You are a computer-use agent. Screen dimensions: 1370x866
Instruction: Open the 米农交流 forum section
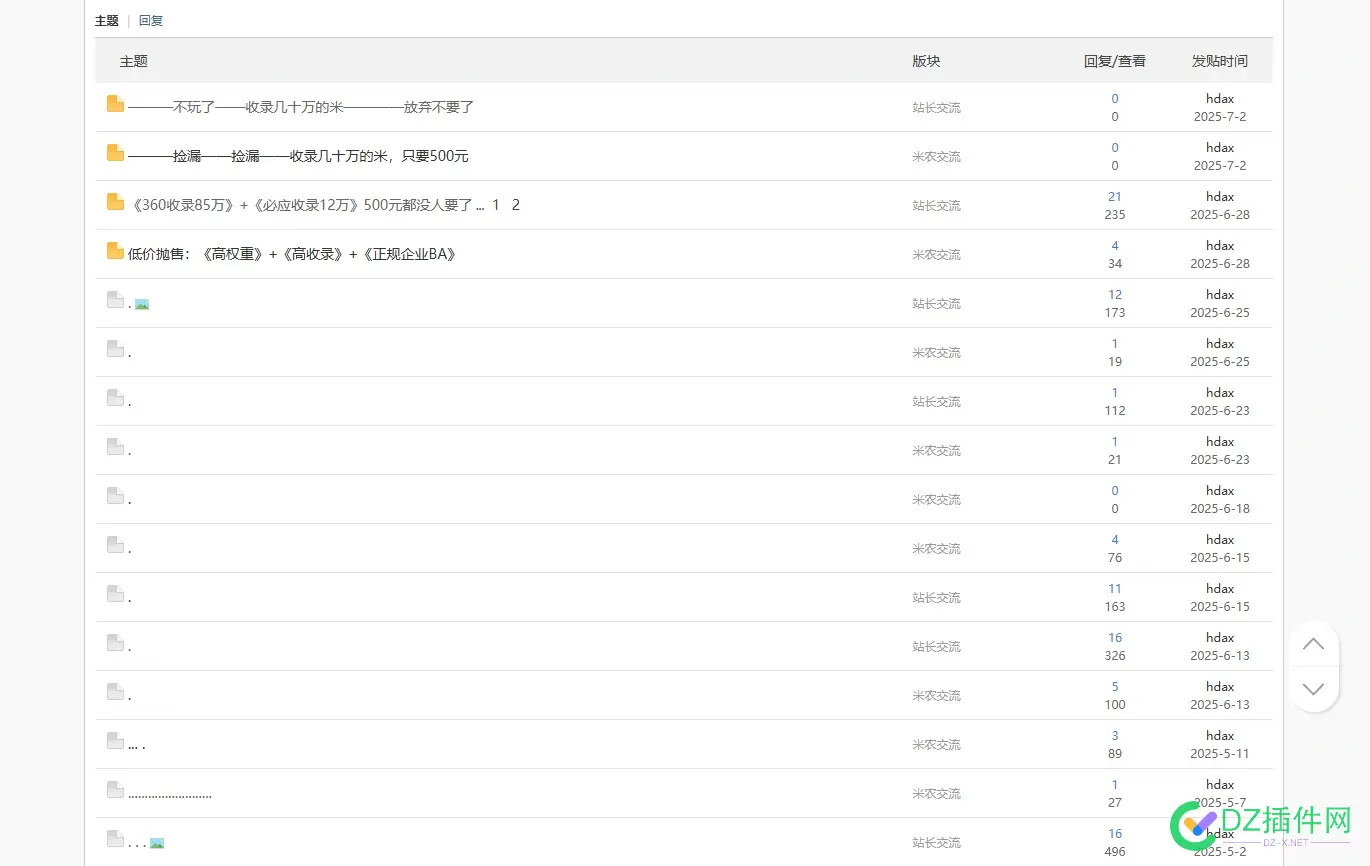[936, 156]
